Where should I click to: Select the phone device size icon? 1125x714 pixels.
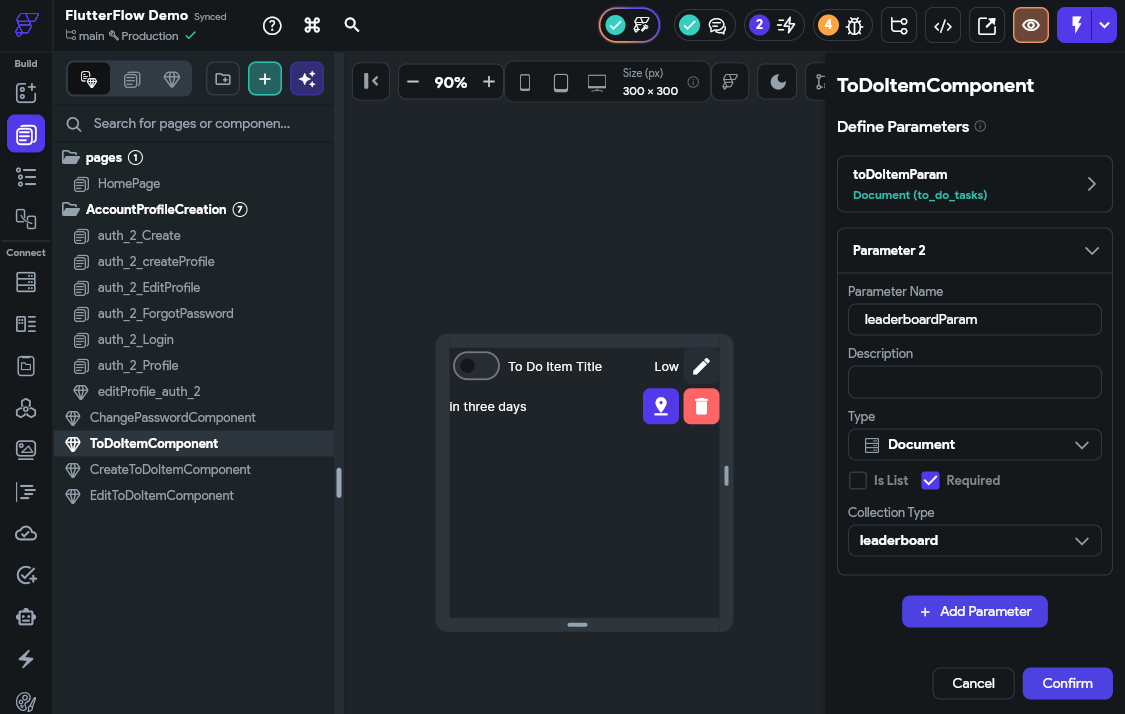(x=524, y=83)
